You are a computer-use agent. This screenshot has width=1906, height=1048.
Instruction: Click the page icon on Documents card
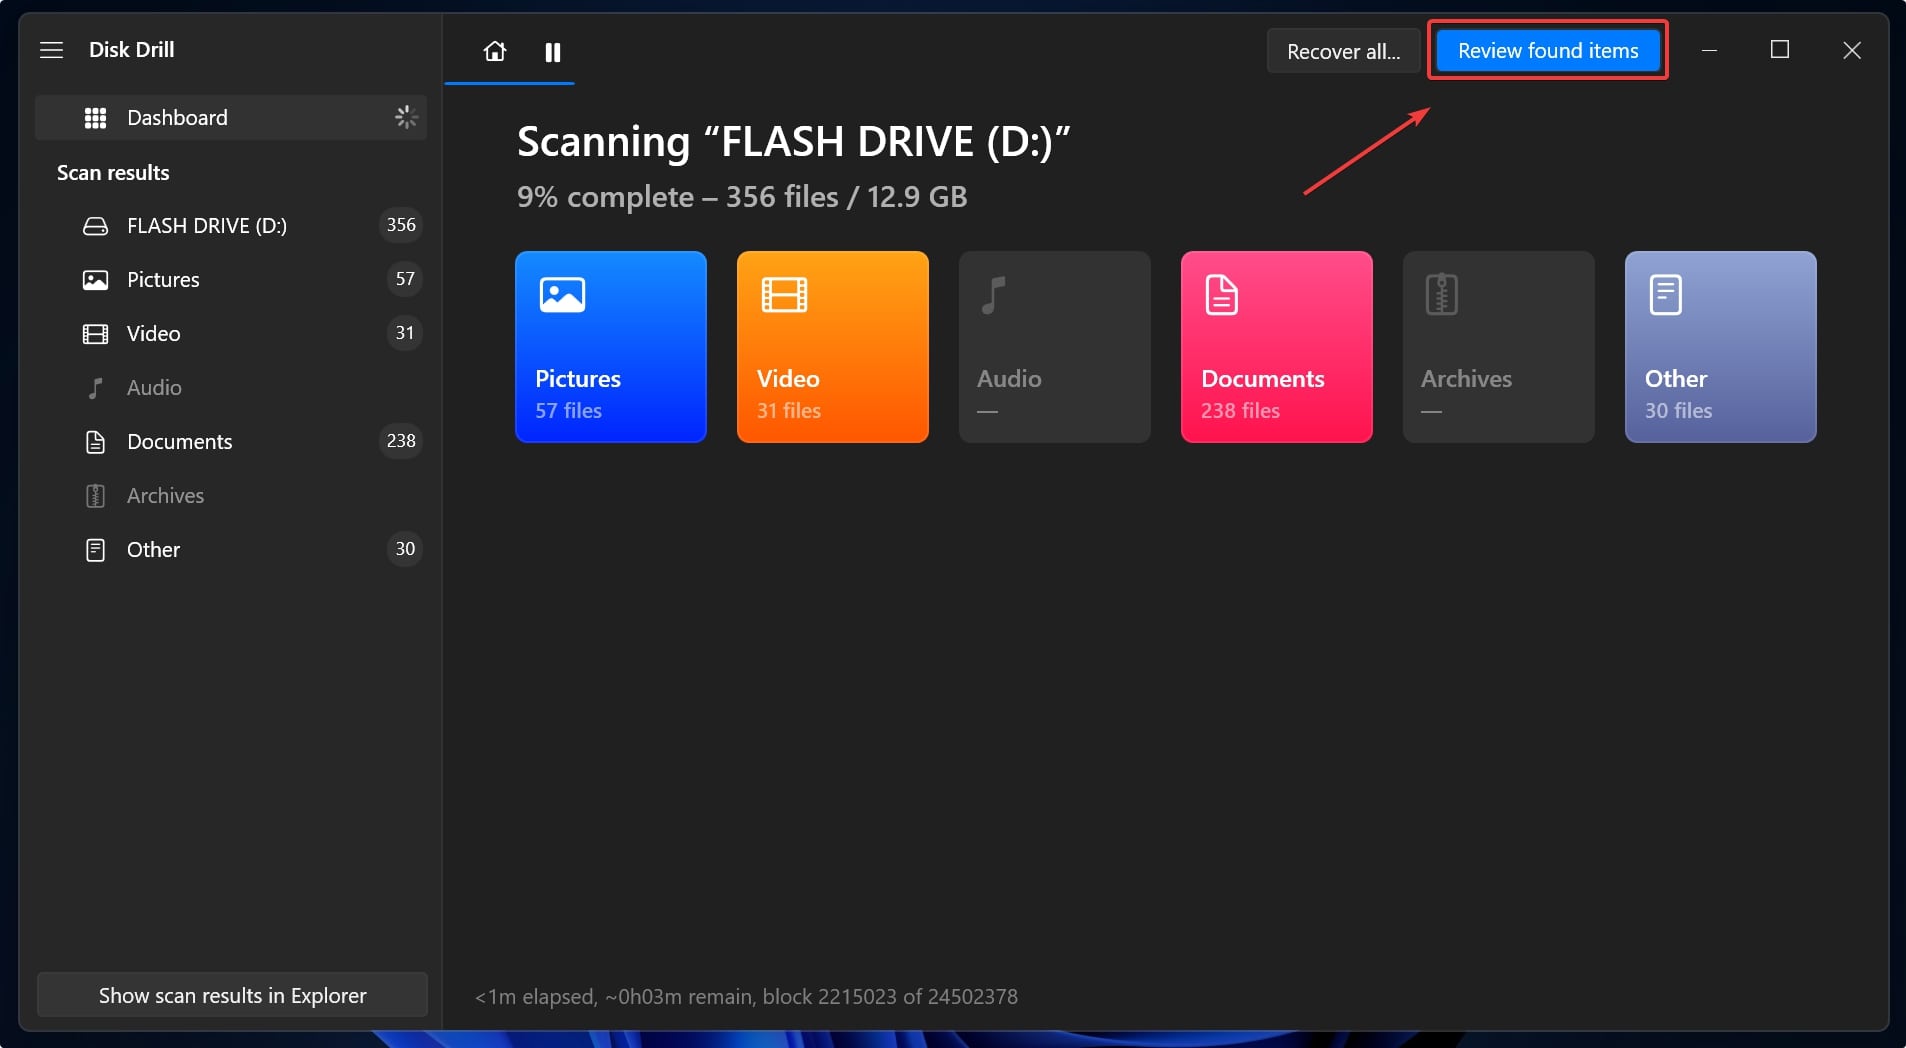[x=1222, y=295]
